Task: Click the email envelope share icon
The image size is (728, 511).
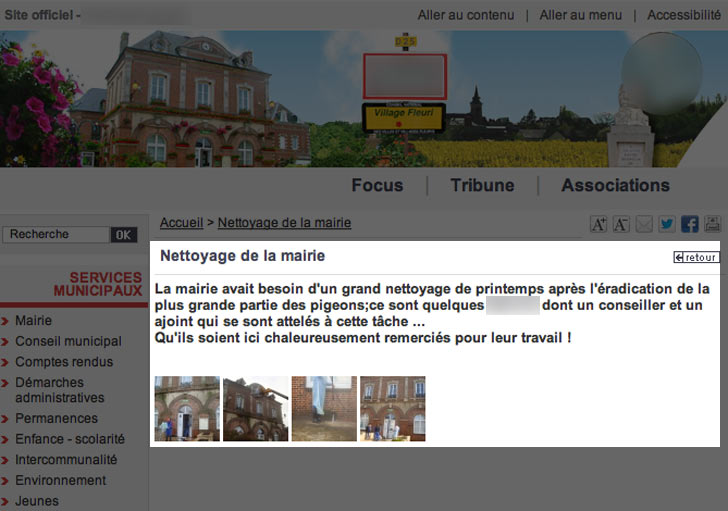Action: (x=644, y=224)
